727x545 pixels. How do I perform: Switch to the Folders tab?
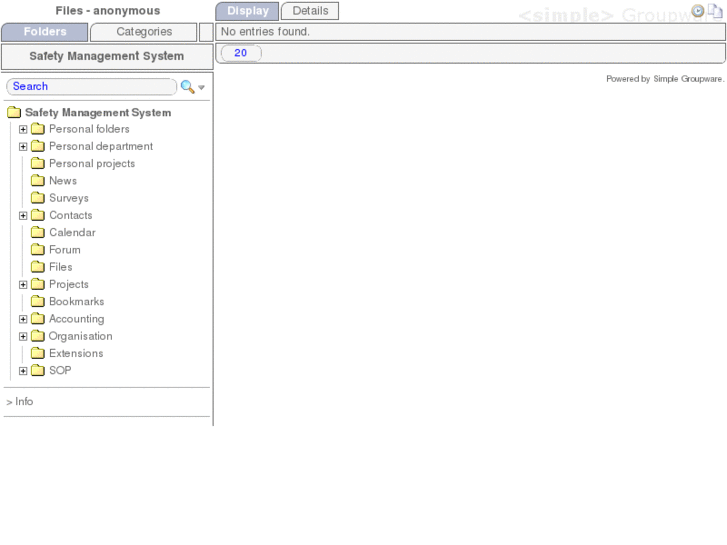click(x=45, y=32)
